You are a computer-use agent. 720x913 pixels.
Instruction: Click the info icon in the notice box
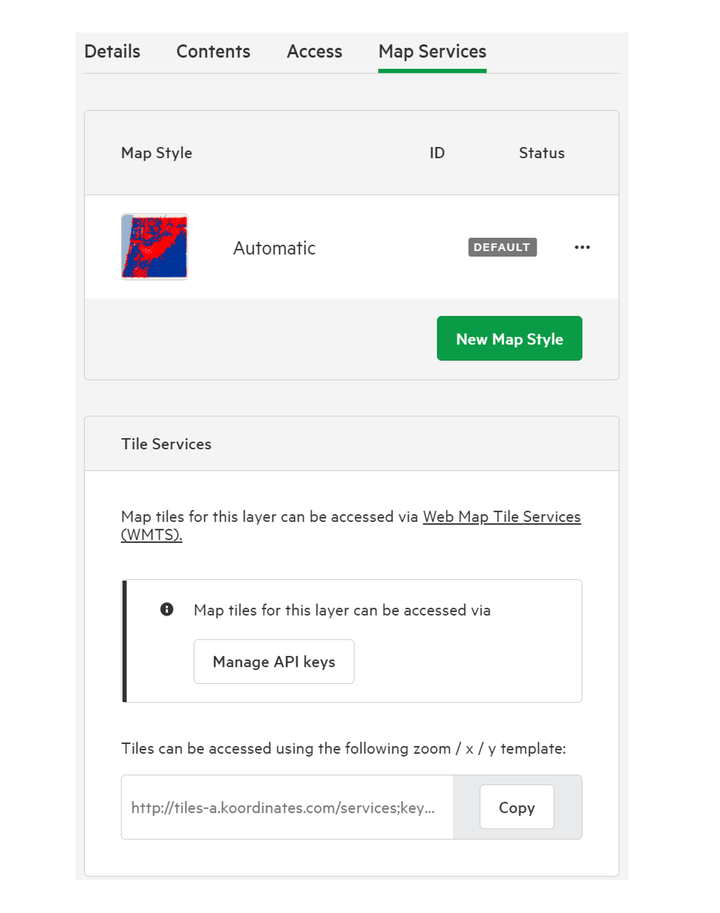coord(166,609)
